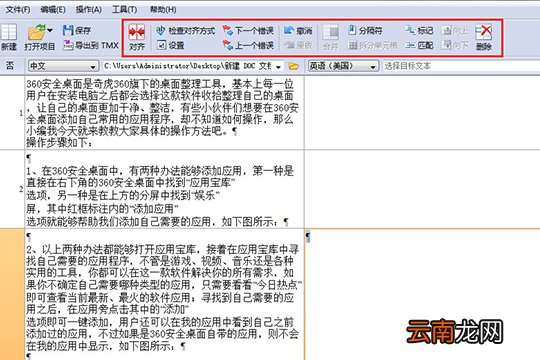Open the 英语（美国） target language dropdown
This screenshot has height=360, width=540.
point(343,66)
